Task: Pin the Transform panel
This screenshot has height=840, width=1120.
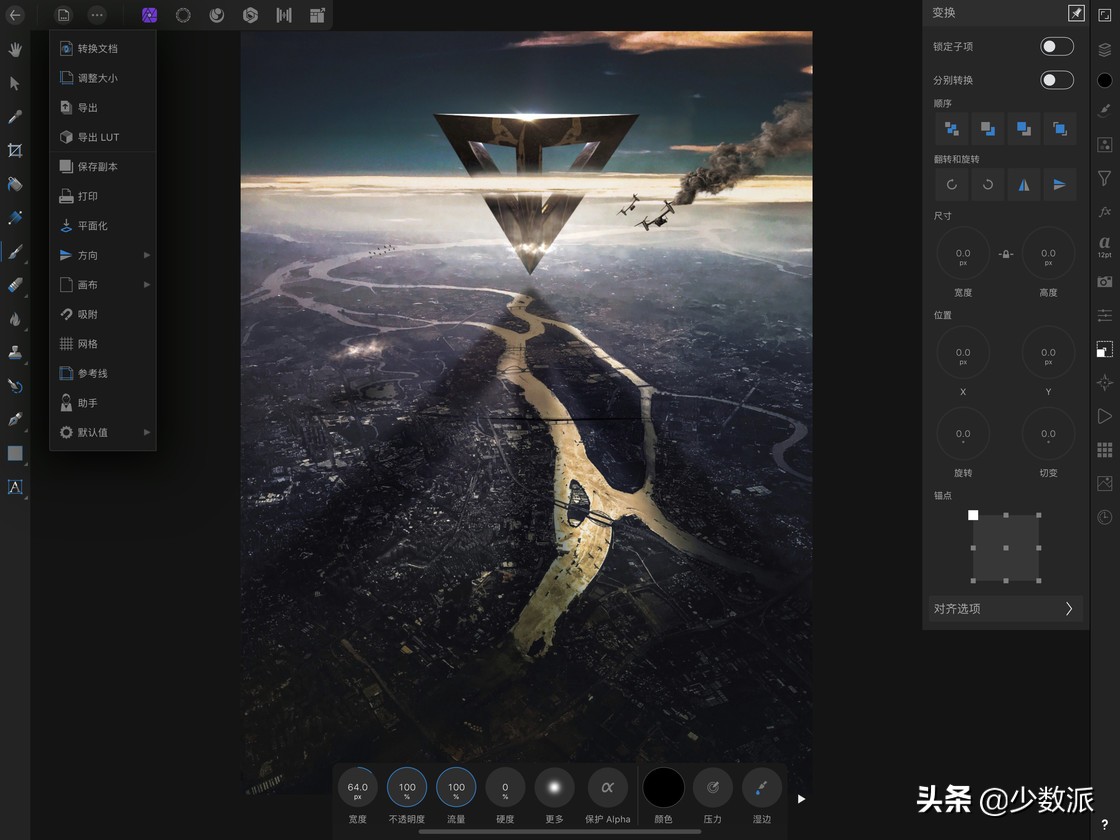Action: point(1075,13)
